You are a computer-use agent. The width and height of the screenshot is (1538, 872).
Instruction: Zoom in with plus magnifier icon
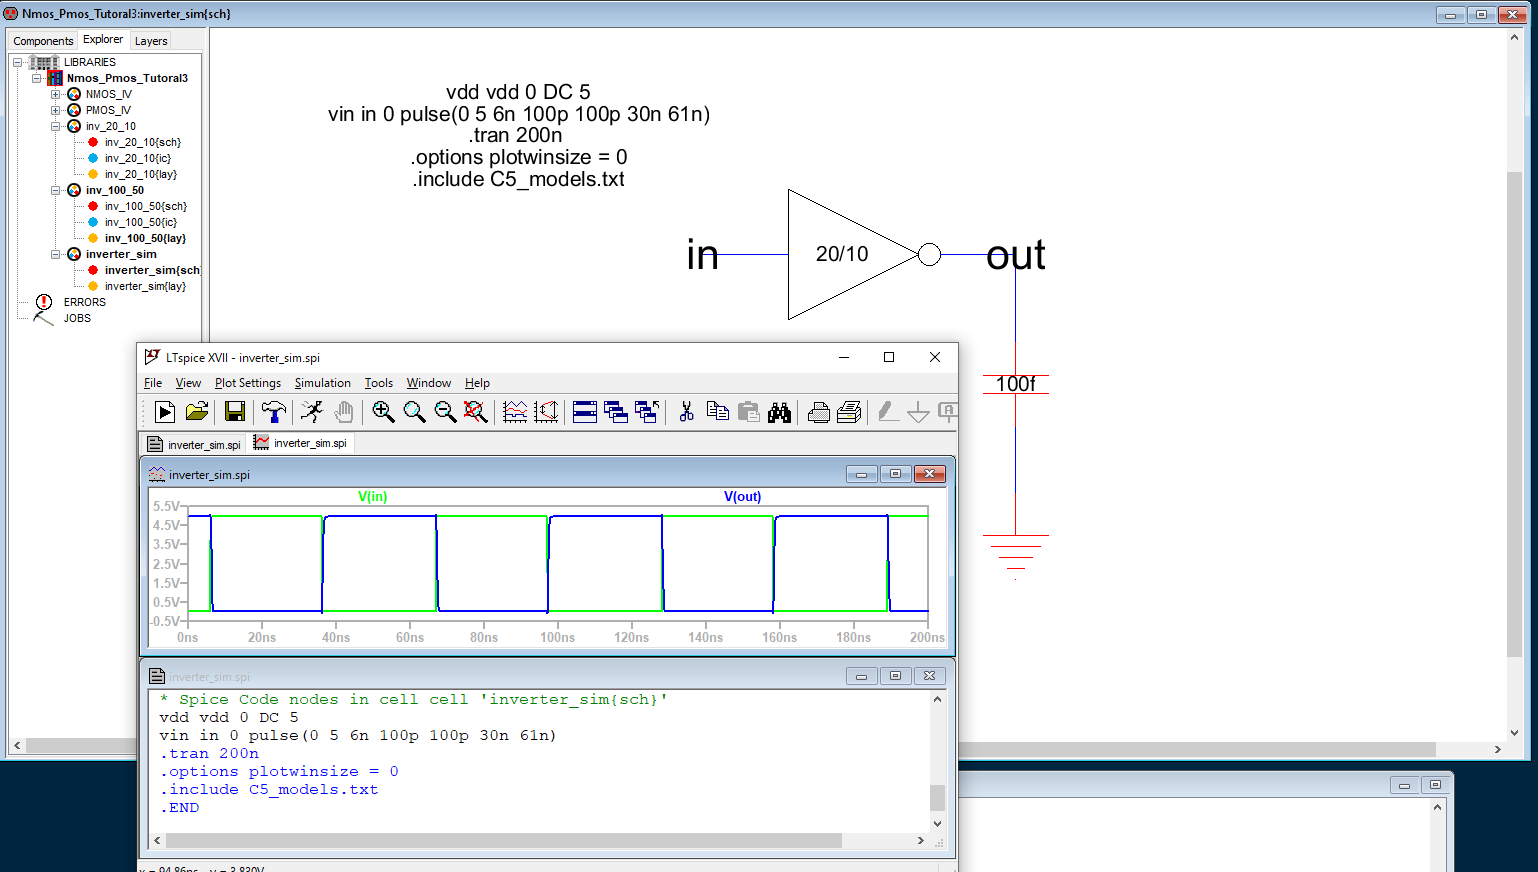[383, 412]
